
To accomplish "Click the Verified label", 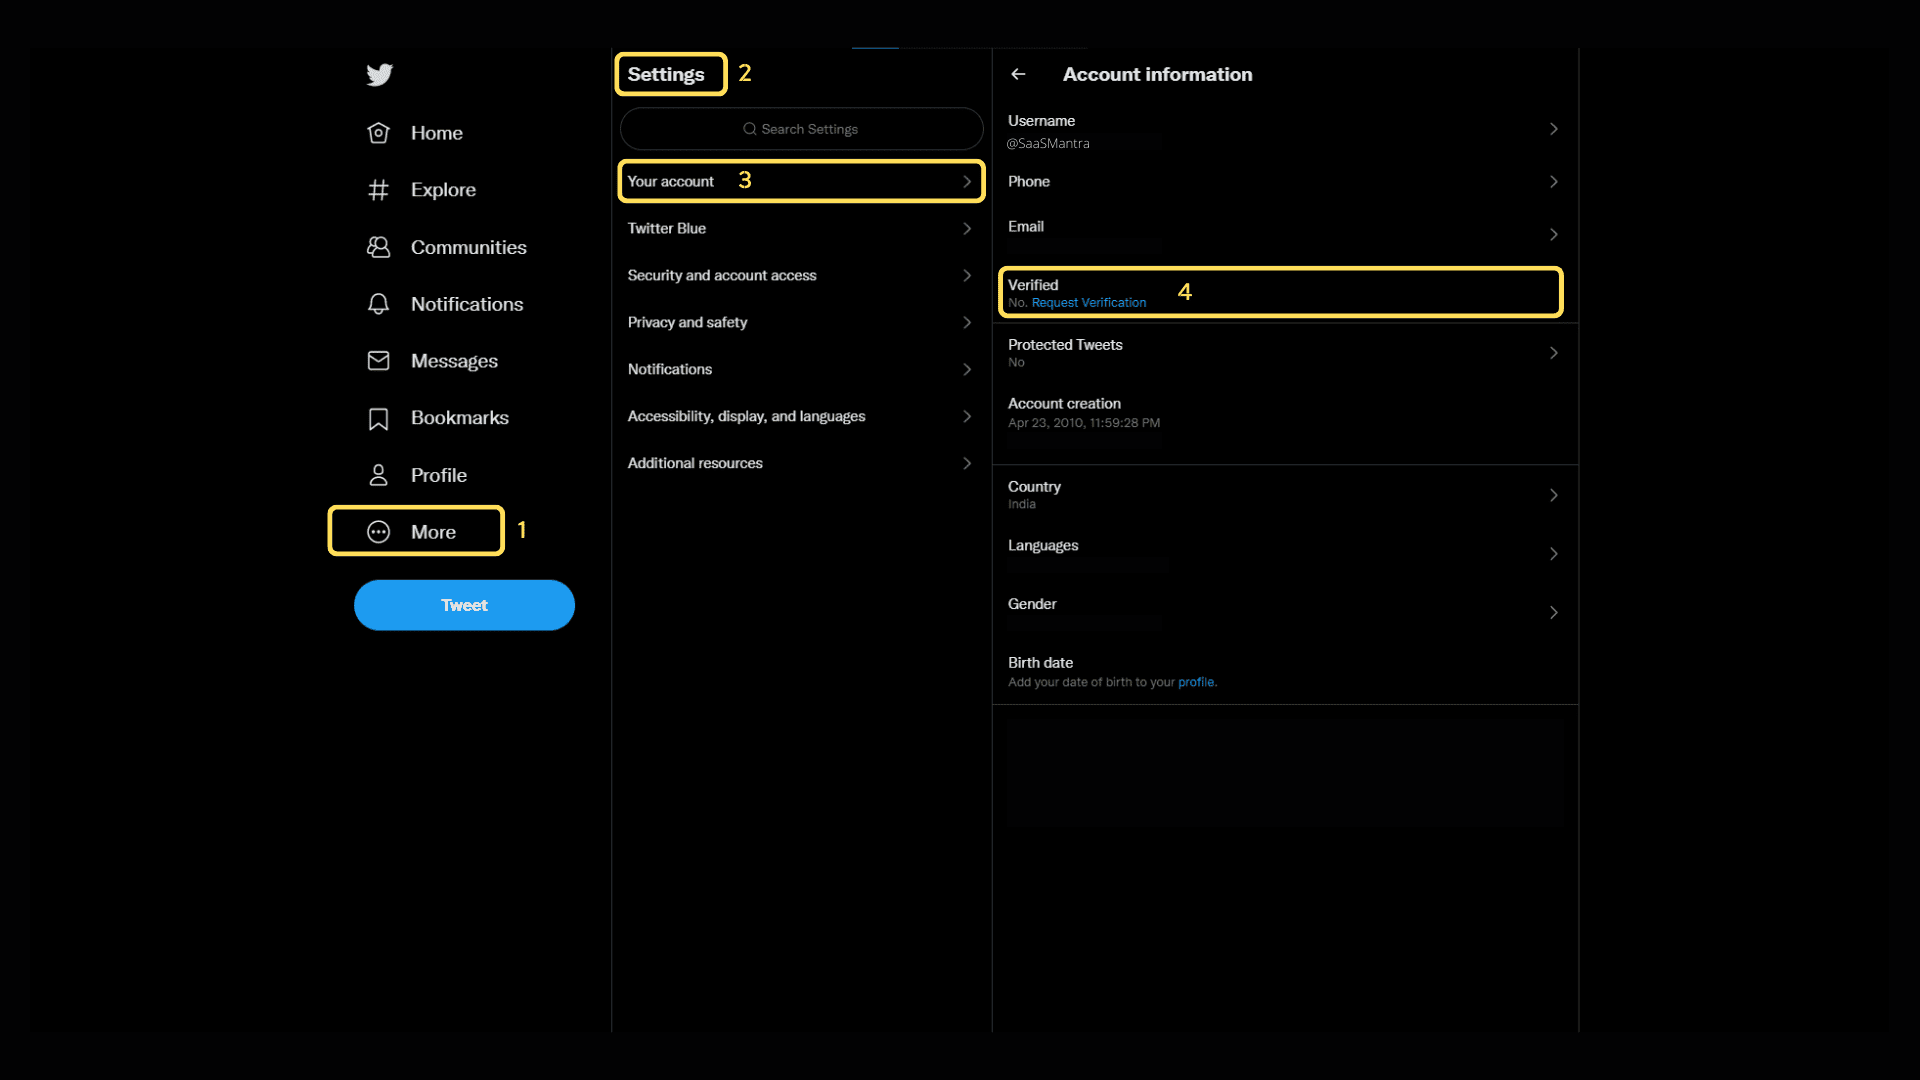I will [1033, 285].
